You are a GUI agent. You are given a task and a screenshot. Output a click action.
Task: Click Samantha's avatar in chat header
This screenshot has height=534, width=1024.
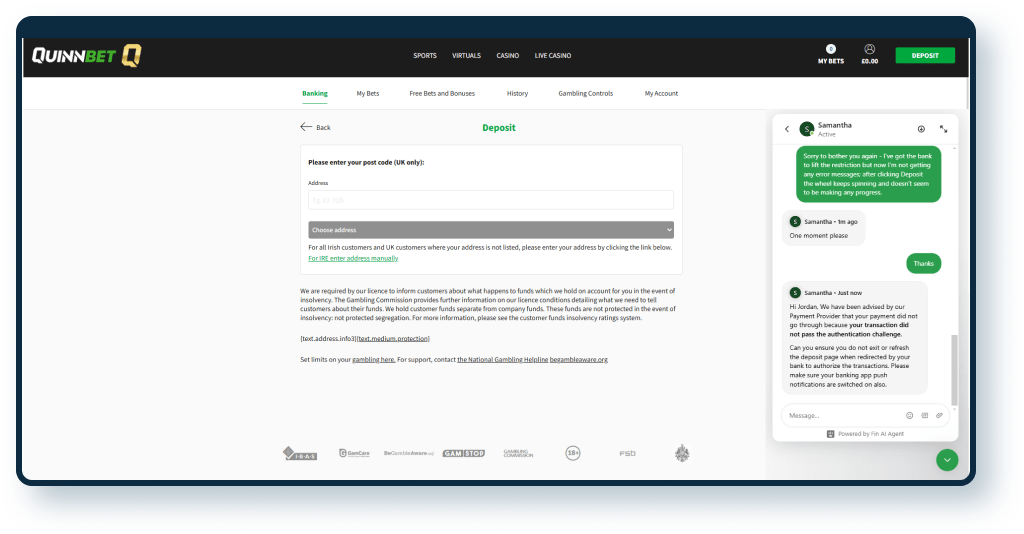[807, 129]
